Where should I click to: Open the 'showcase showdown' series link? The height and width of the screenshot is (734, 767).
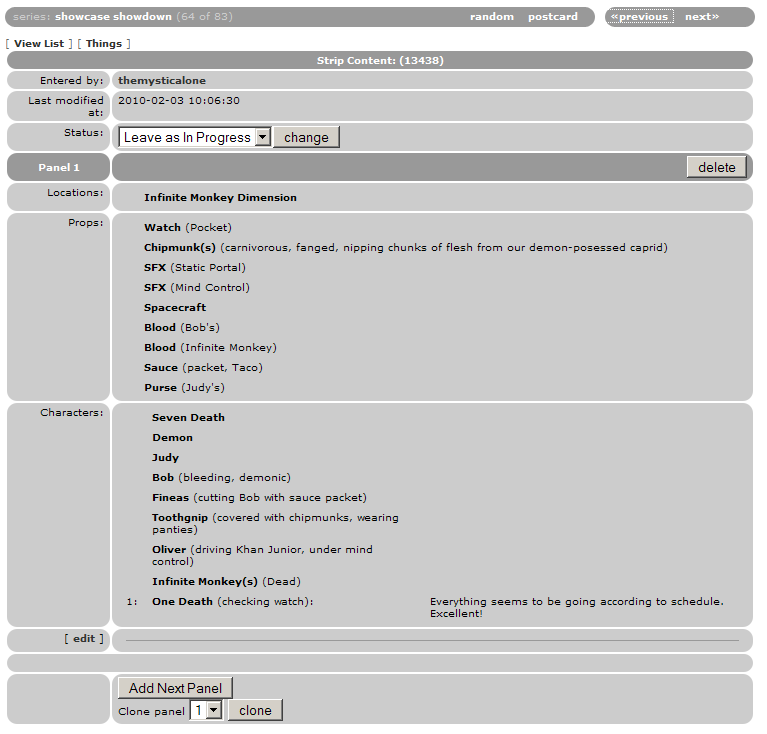pos(114,17)
